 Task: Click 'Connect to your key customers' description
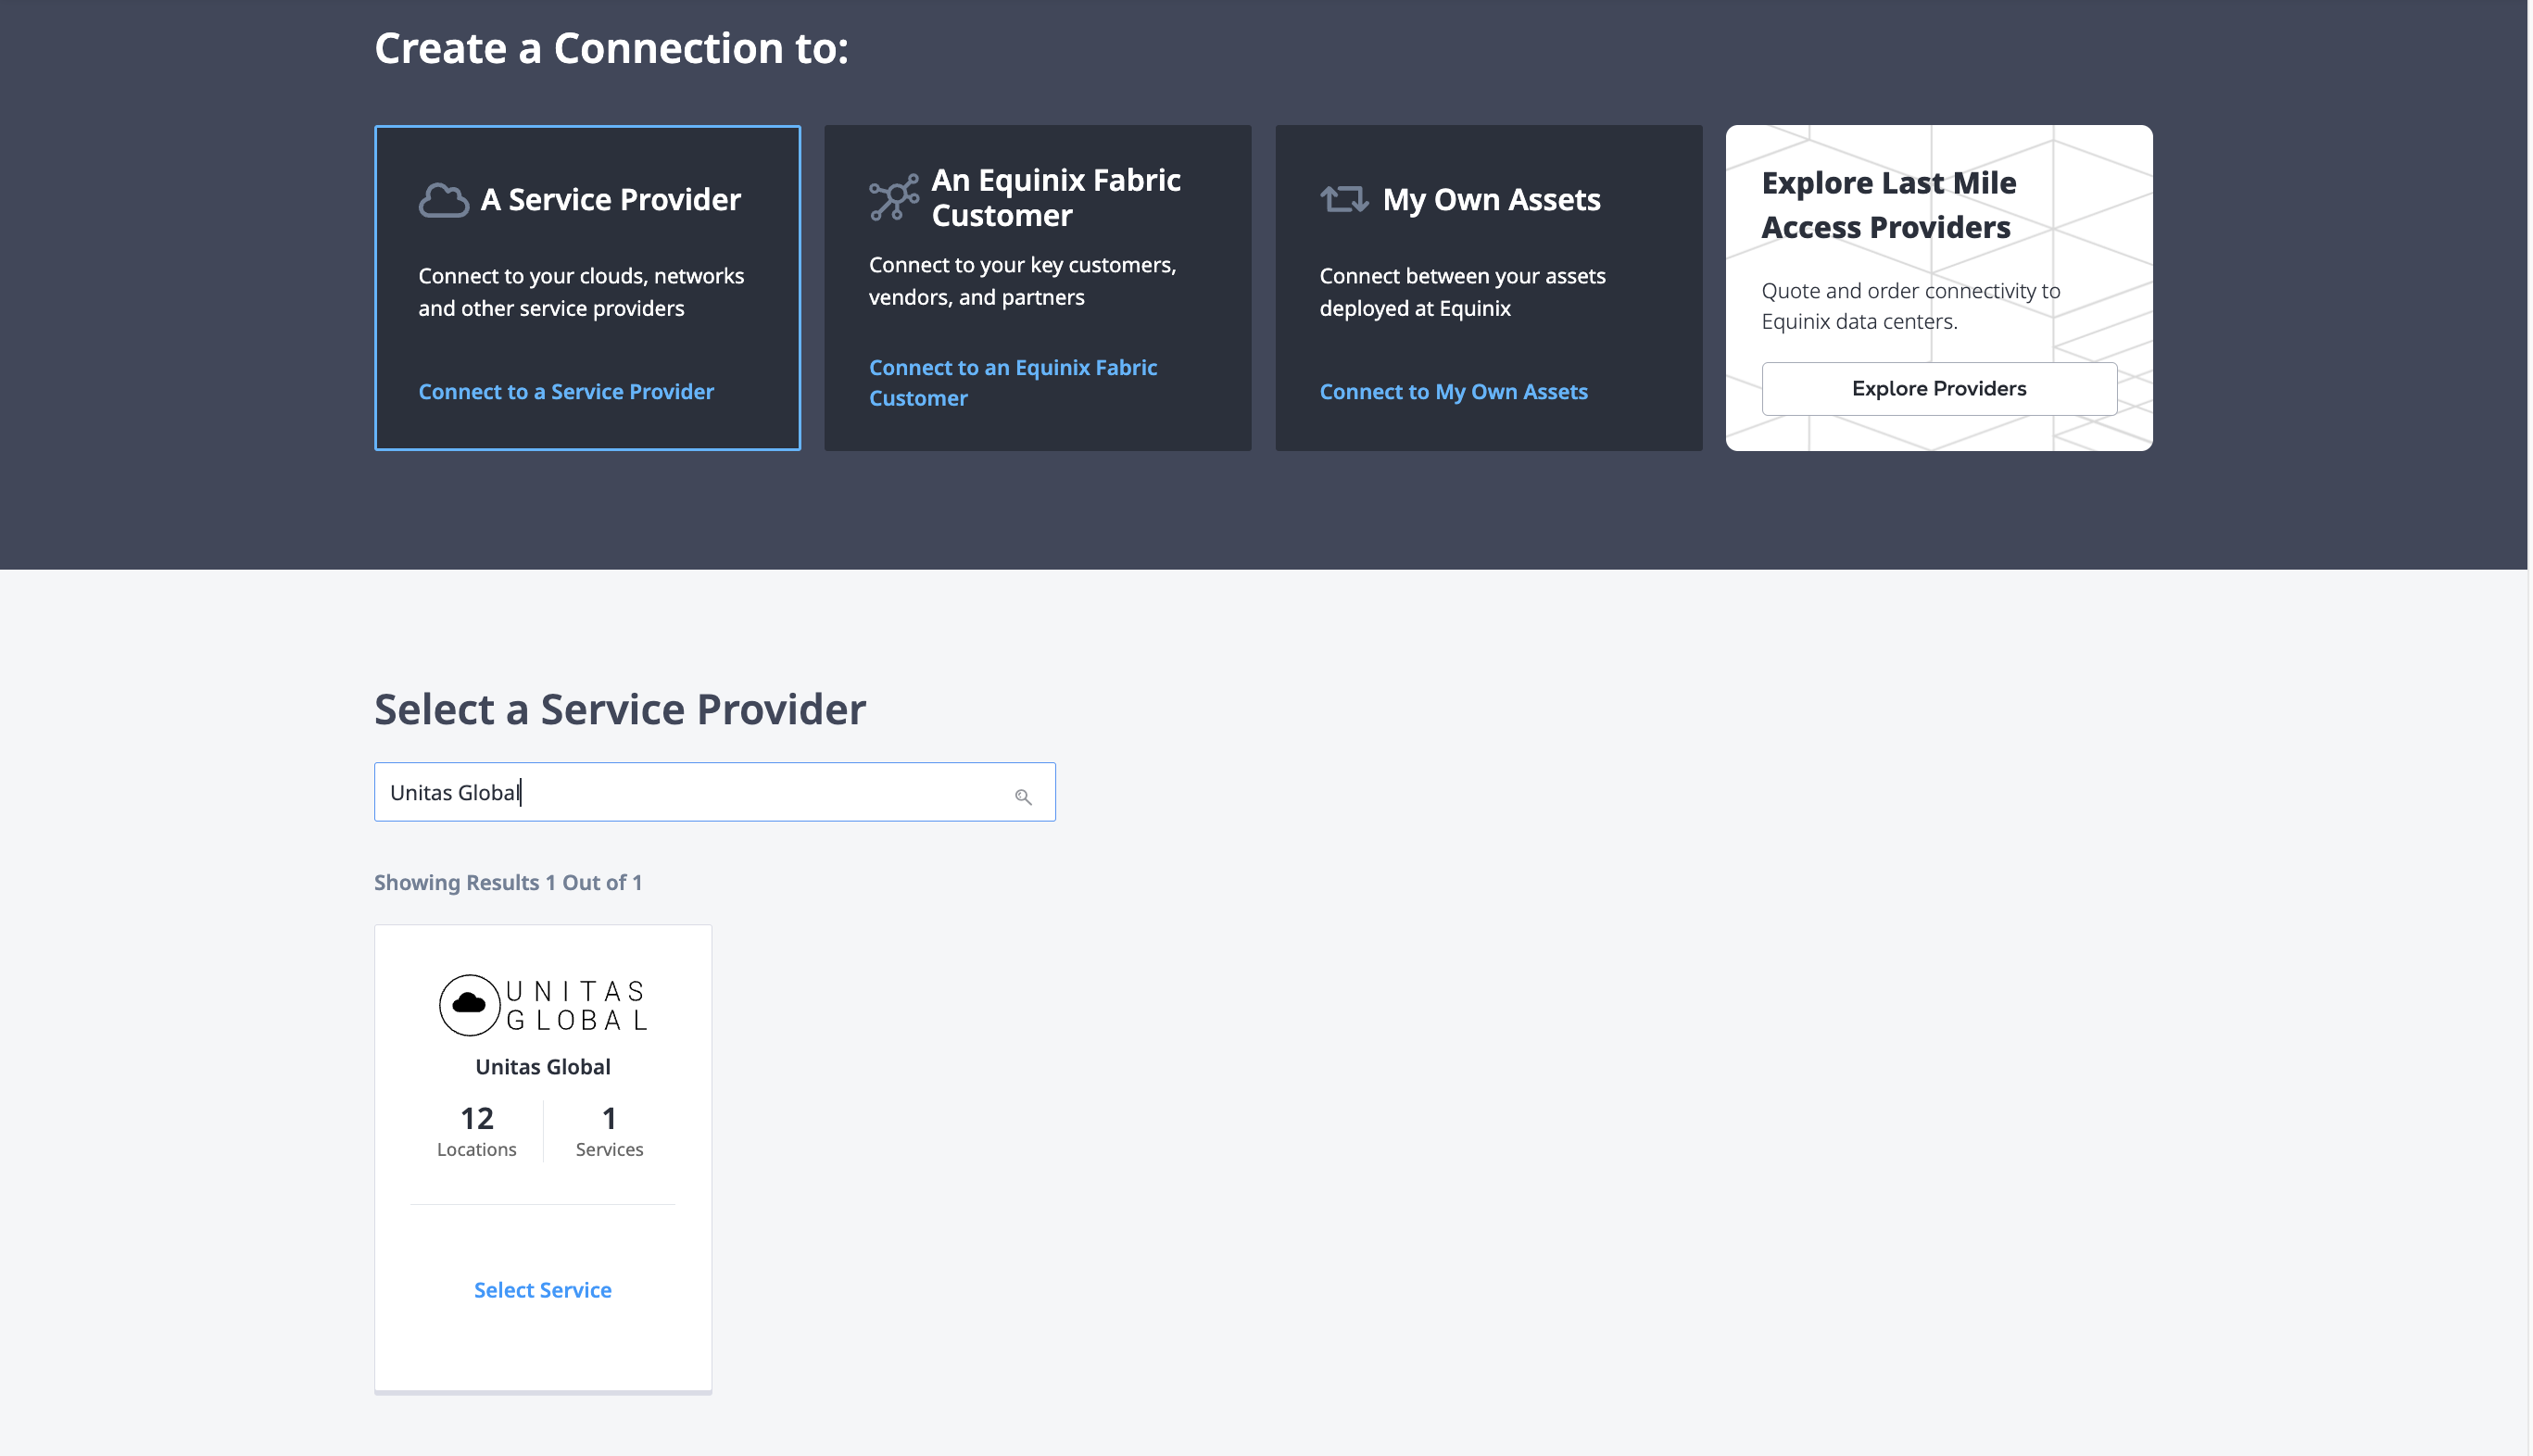[x=1022, y=281]
